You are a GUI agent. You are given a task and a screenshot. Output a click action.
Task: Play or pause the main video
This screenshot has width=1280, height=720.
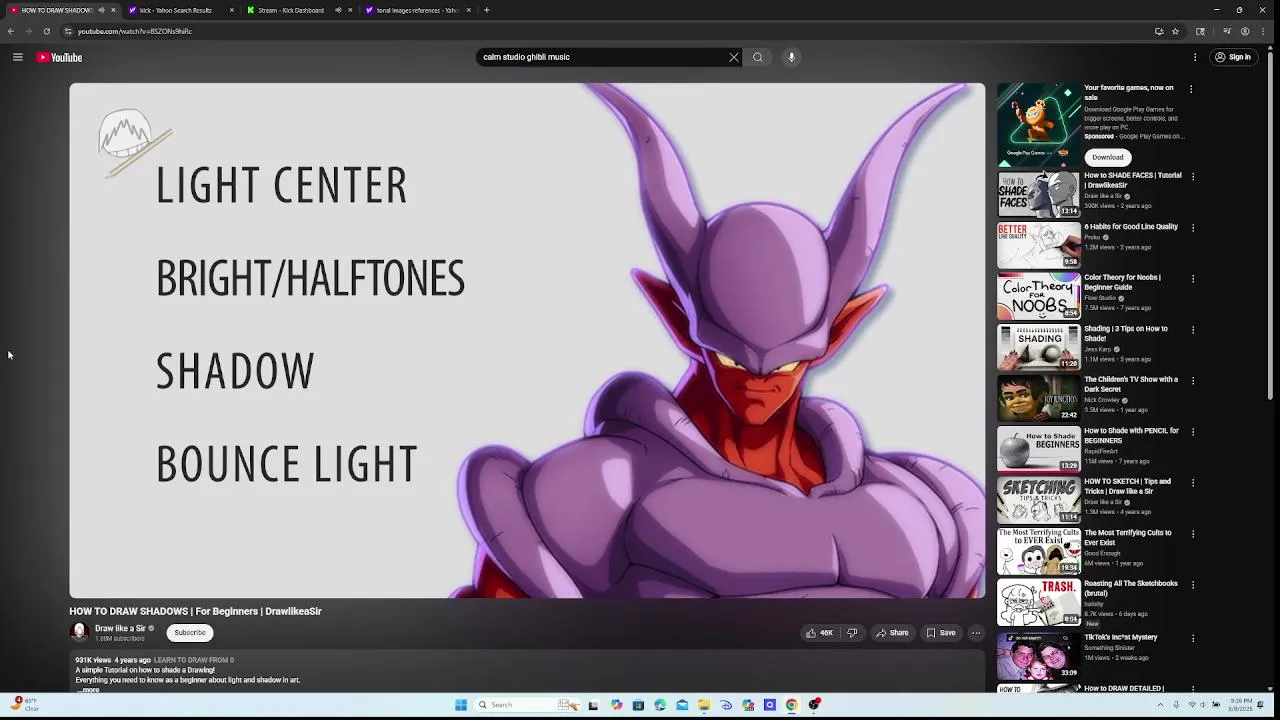[x=527, y=340]
